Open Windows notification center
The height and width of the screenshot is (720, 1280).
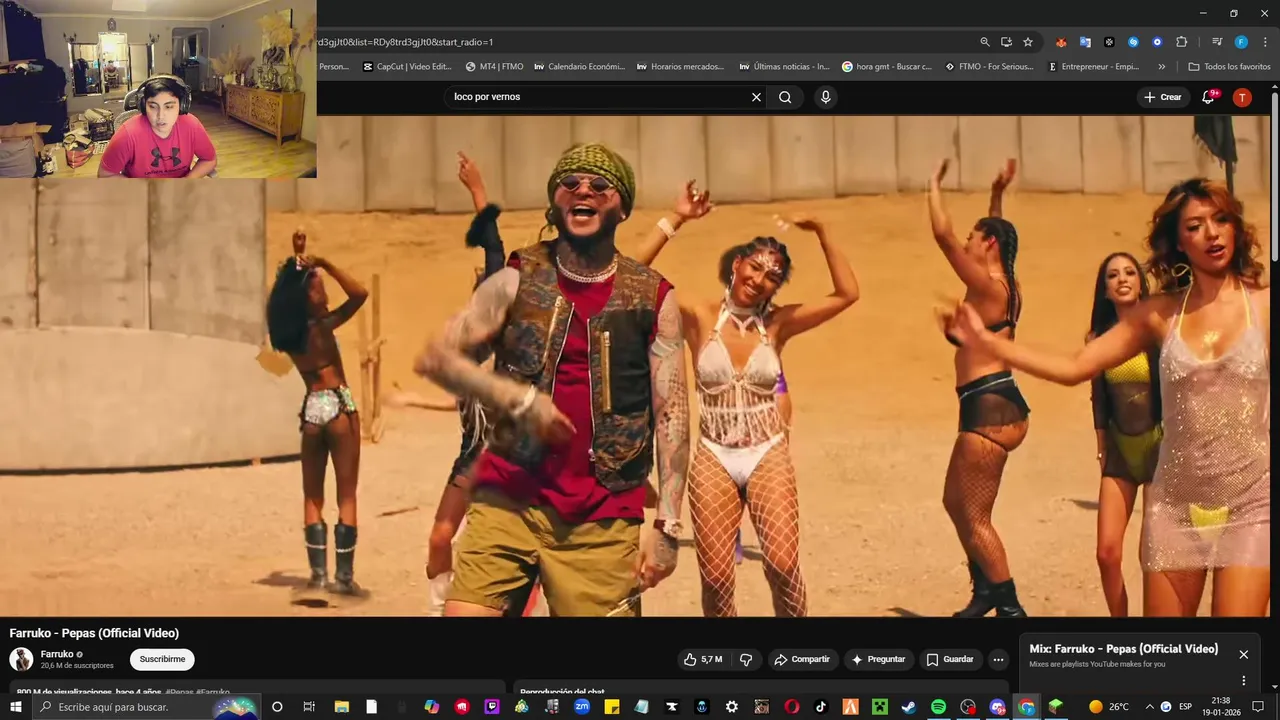coord(1258,707)
